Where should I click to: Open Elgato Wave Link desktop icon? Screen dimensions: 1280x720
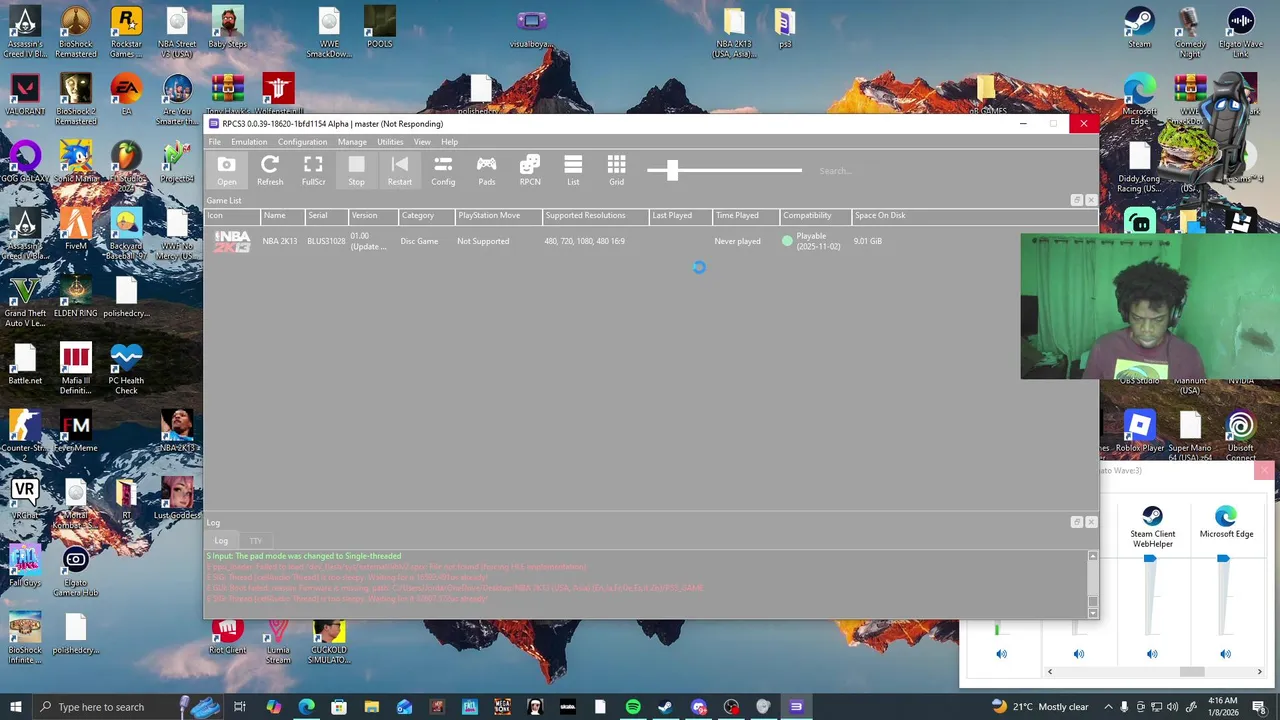(1240, 32)
